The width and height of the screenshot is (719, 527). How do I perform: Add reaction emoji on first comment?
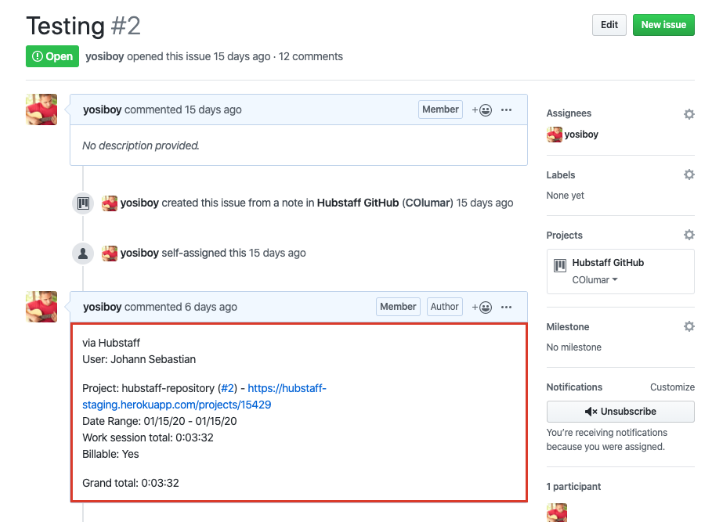click(x=482, y=110)
